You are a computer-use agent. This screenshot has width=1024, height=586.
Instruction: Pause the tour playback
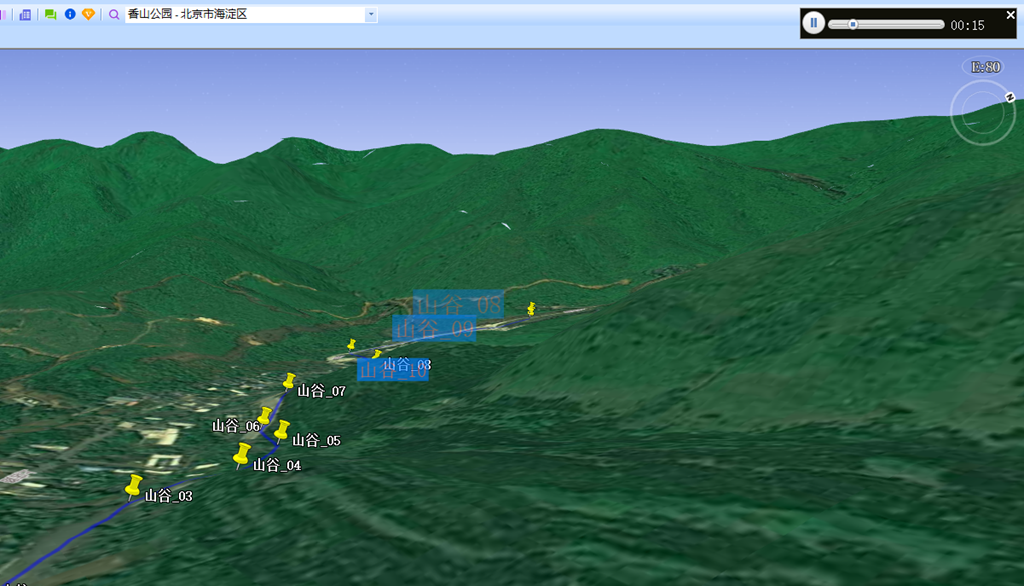(814, 23)
